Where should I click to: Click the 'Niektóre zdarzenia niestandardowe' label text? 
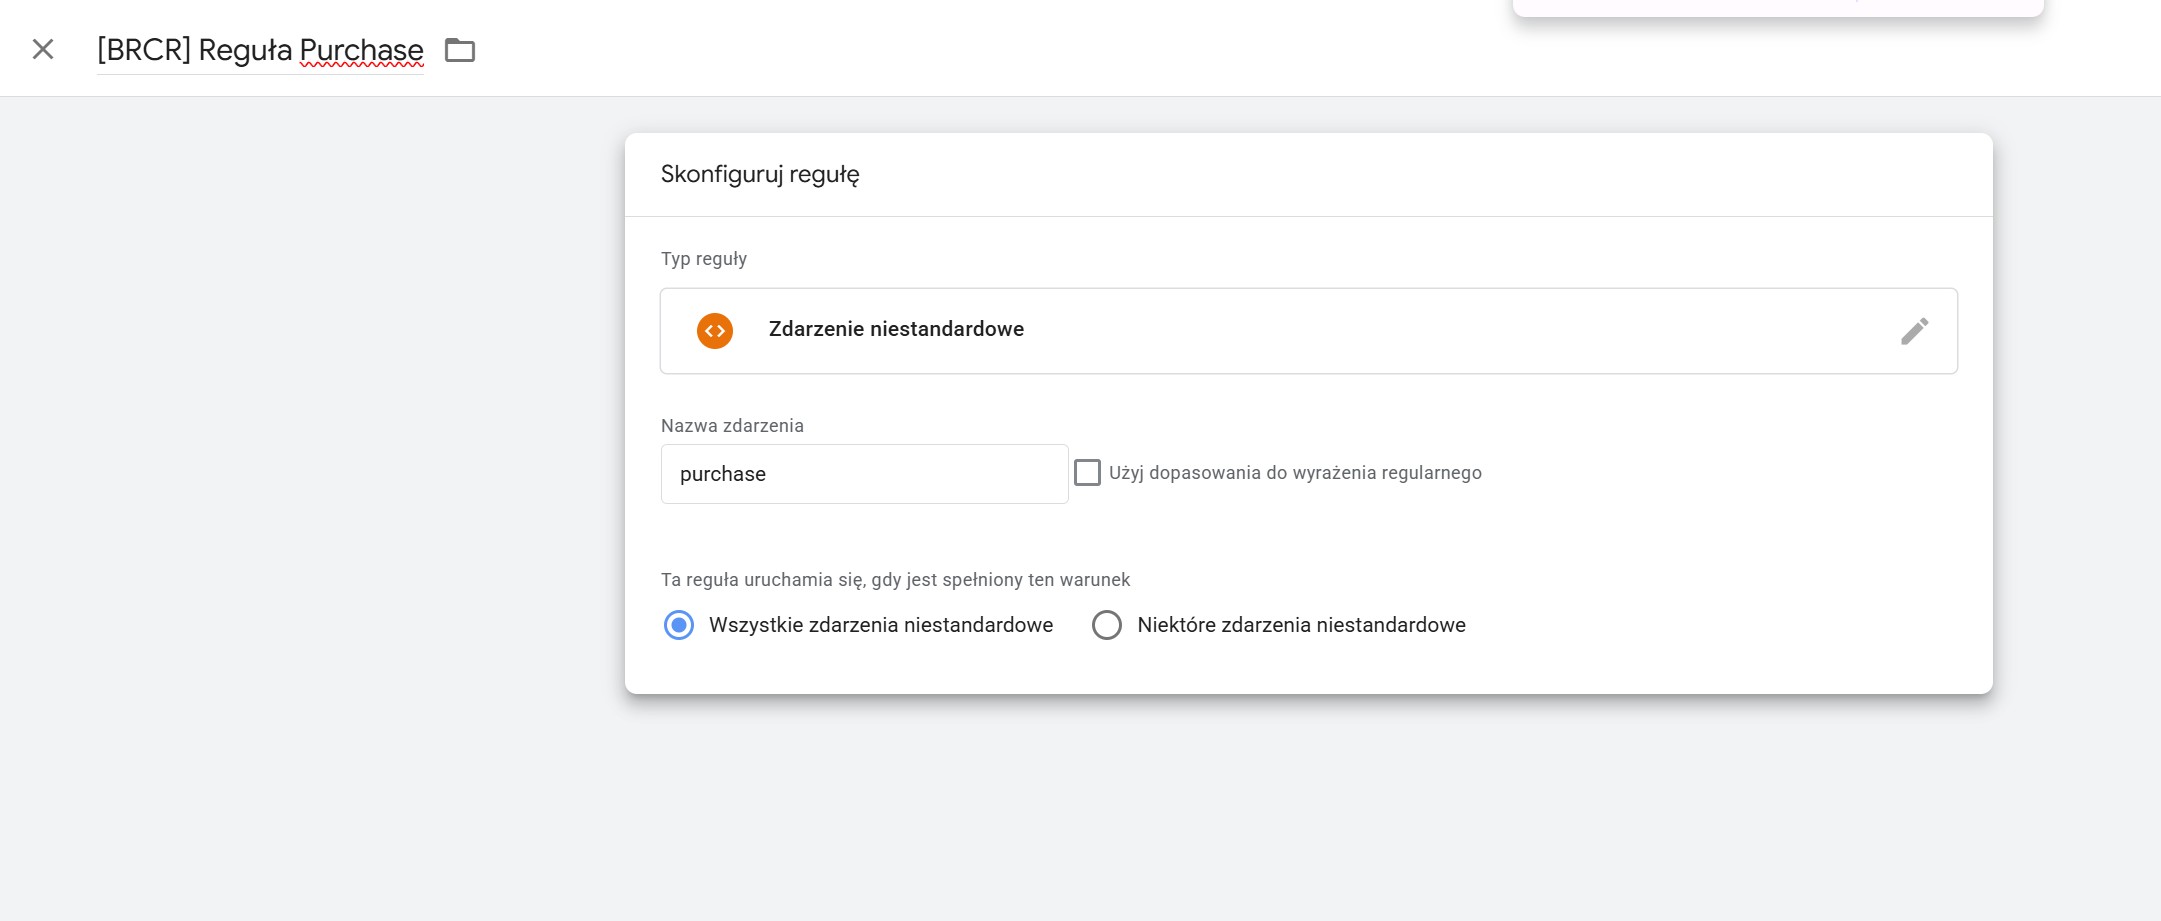(1301, 625)
